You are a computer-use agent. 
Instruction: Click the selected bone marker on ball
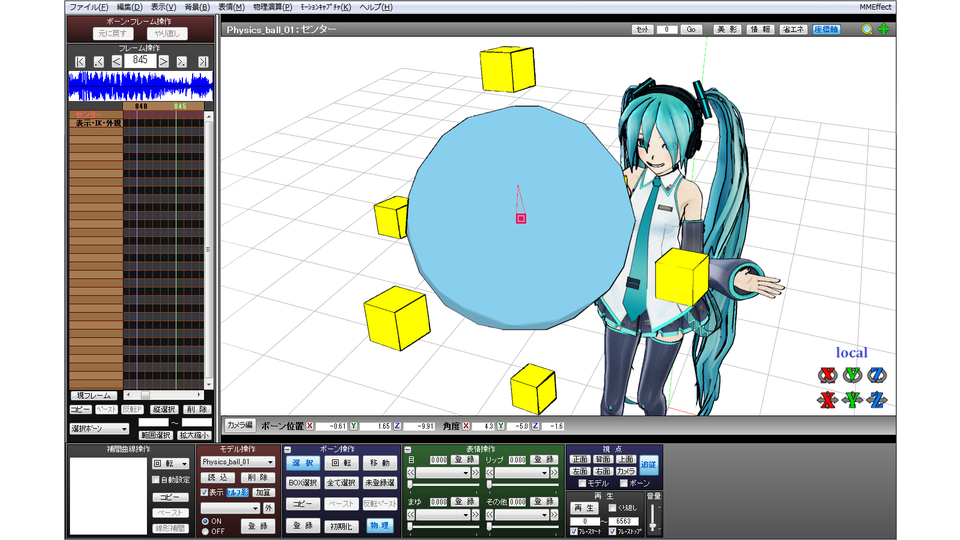[520, 219]
